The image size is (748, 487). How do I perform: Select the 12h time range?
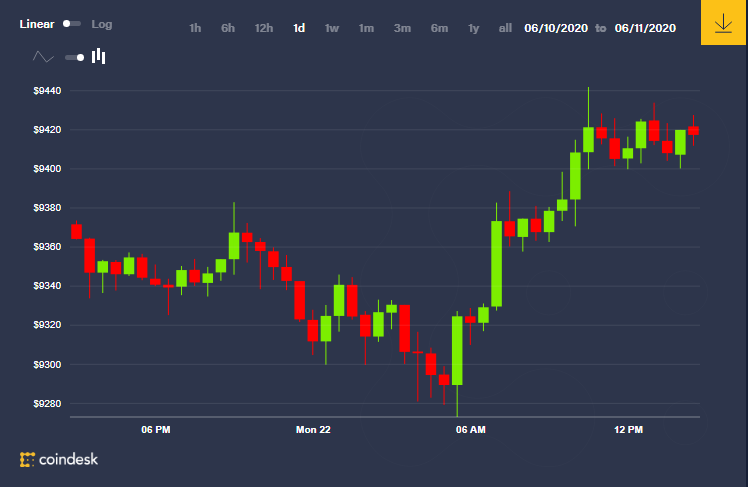[264, 28]
